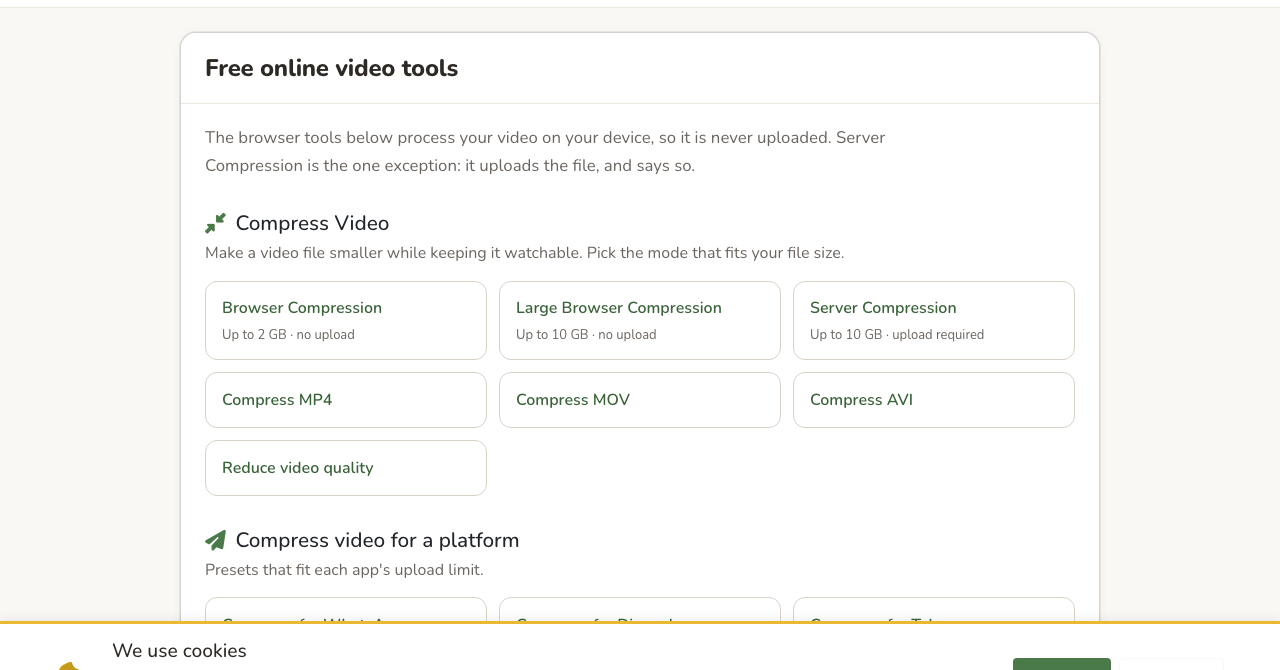The image size is (1280, 670).
Task: Click the "Presets that fit each app's upload limit." text
Action: [x=344, y=570]
